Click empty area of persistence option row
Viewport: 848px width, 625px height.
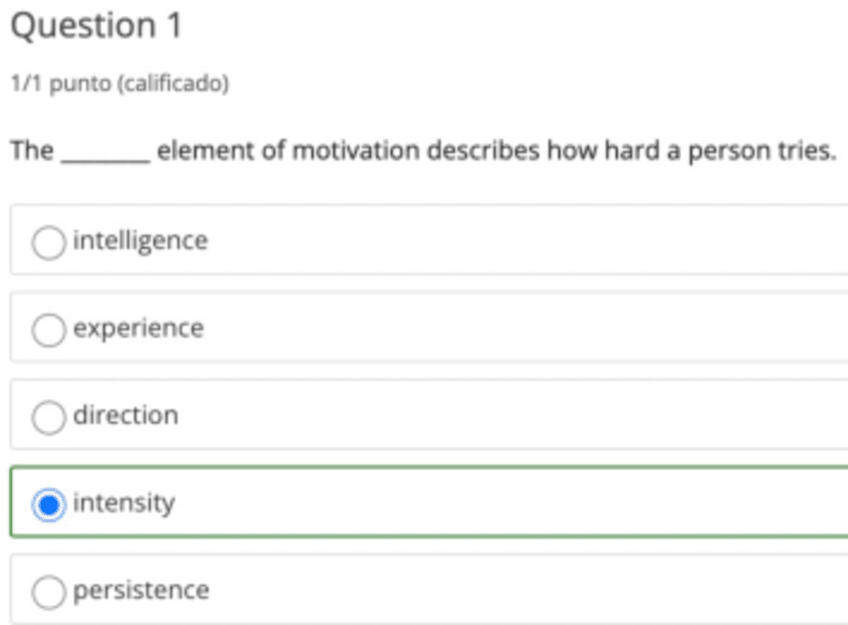[x=520, y=590]
